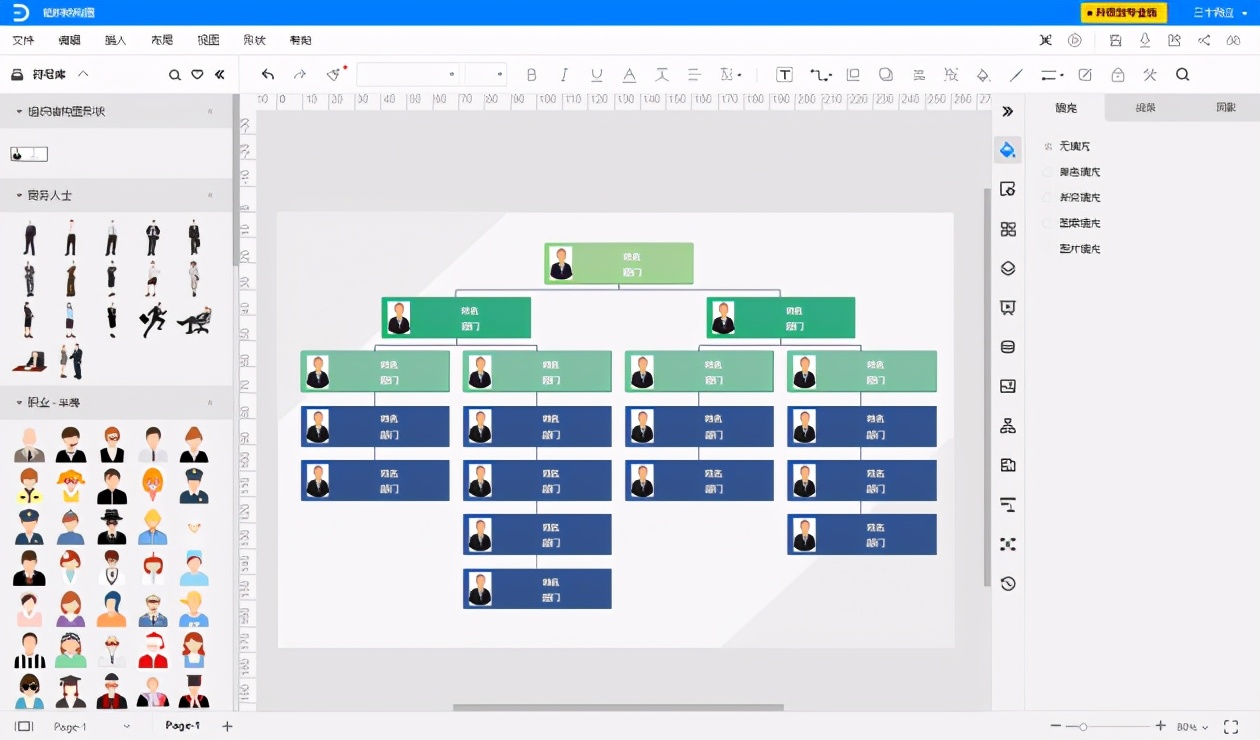This screenshot has width=1260, height=740.
Task: Open the fill style sidebar icon (blue bucket)
Action: coord(1008,150)
